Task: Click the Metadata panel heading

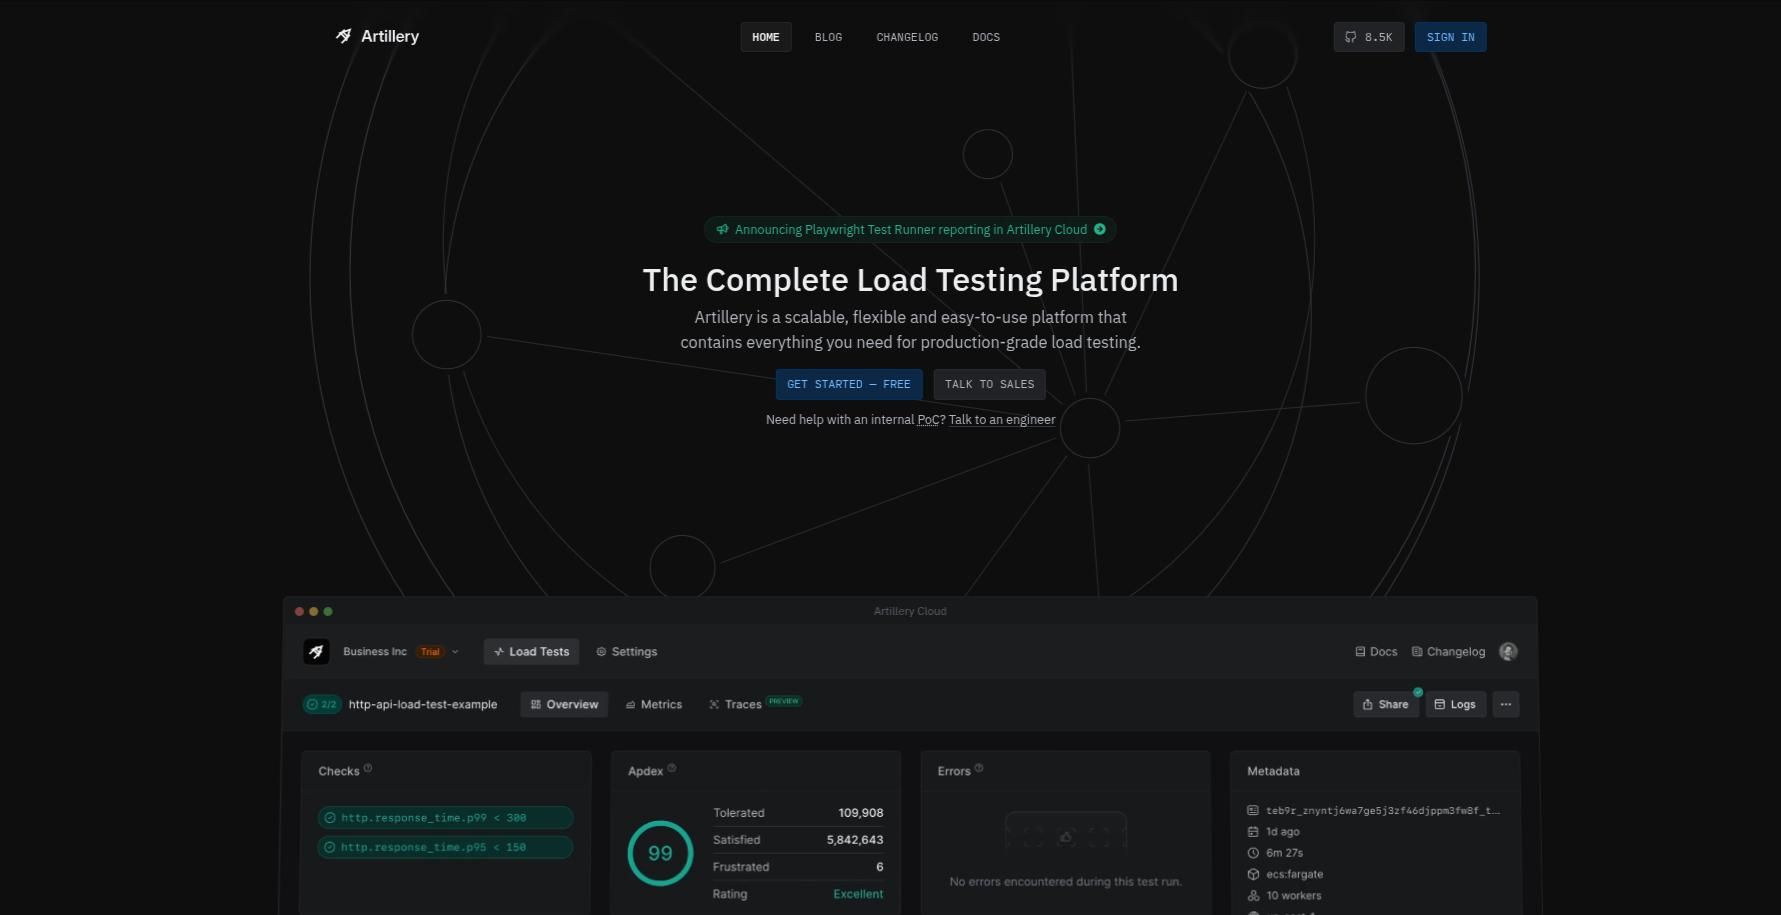Action: [x=1273, y=771]
